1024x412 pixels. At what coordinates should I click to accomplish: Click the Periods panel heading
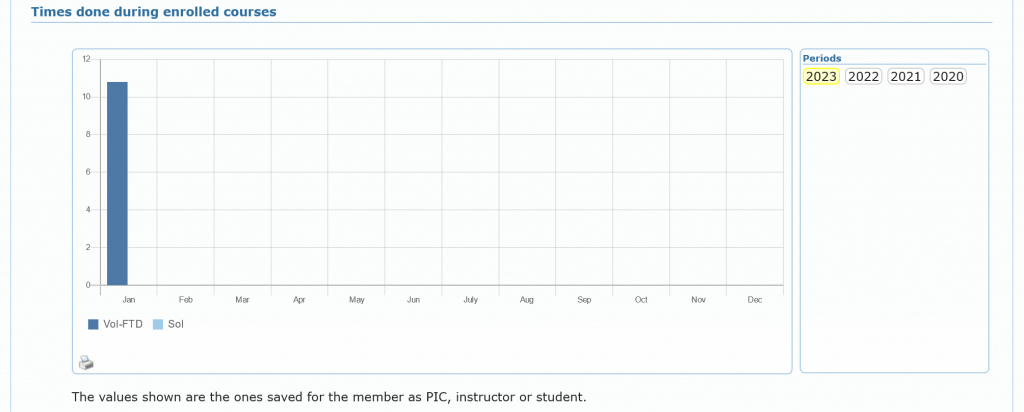[822, 58]
